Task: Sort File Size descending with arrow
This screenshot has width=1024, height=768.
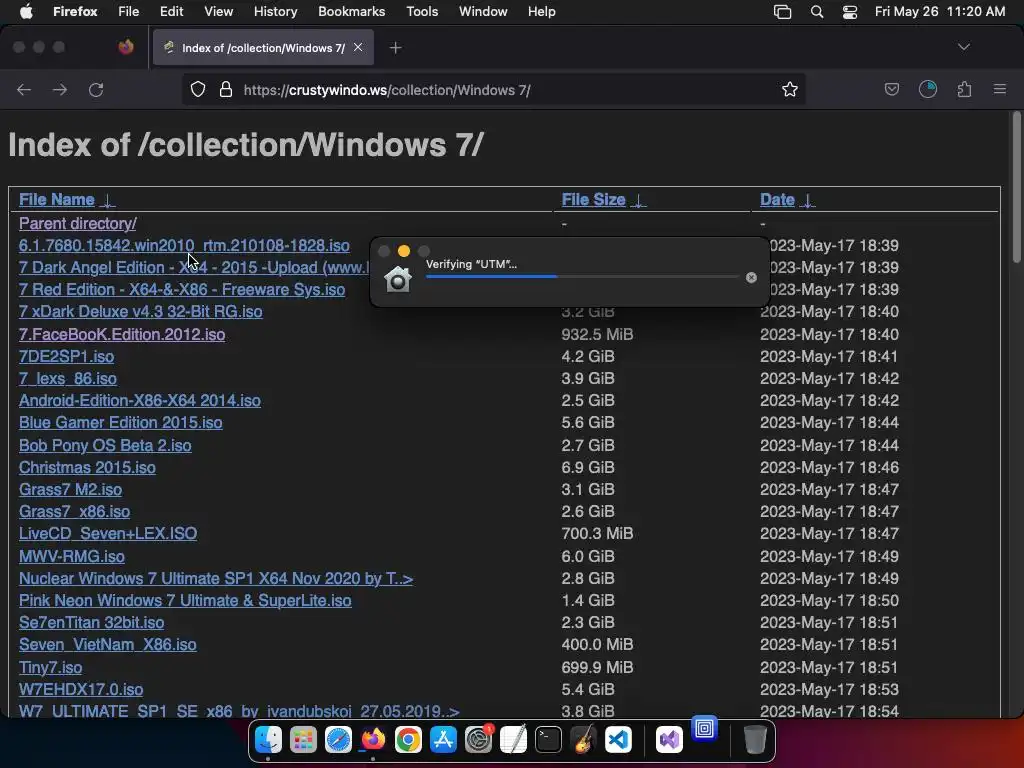Action: point(639,200)
